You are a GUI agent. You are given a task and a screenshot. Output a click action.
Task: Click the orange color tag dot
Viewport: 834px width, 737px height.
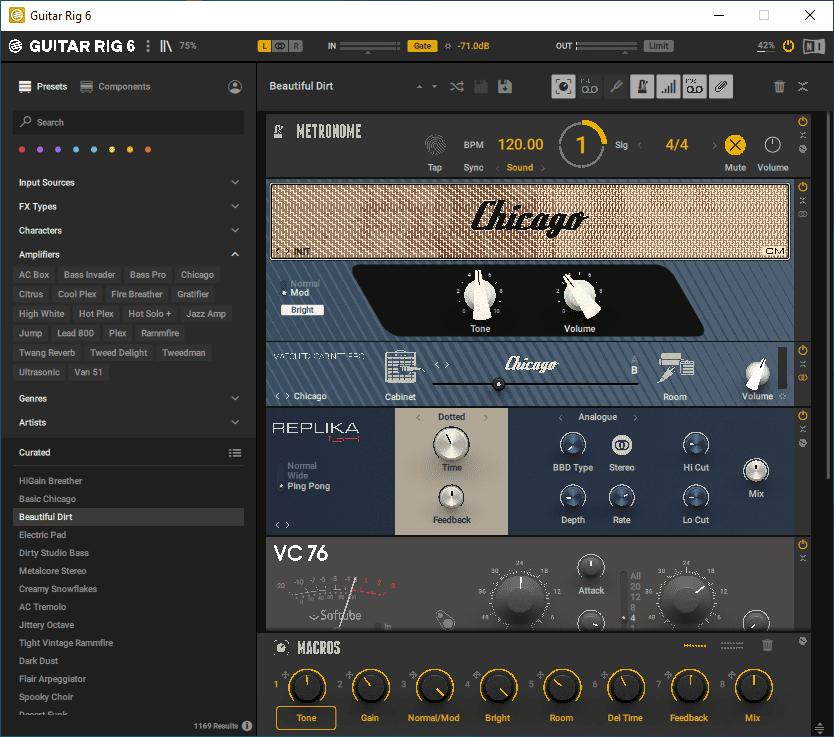point(148,149)
